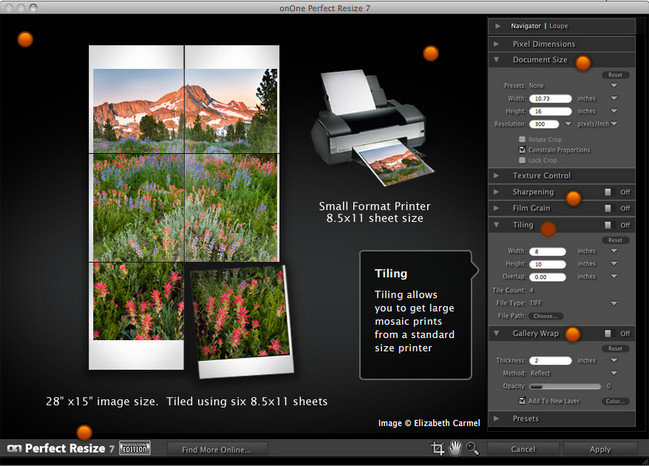Open Tiling Height units dropdown

click(x=614, y=264)
